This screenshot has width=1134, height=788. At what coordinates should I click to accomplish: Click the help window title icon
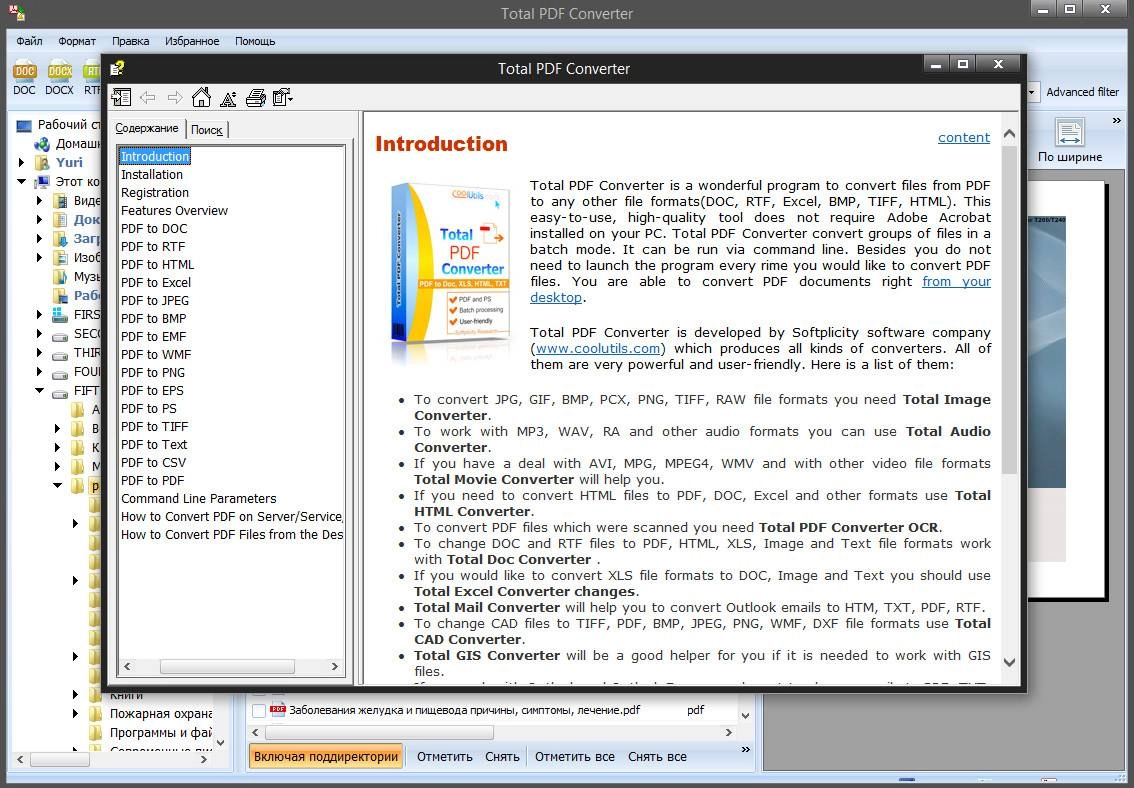pyautogui.click(x=117, y=68)
